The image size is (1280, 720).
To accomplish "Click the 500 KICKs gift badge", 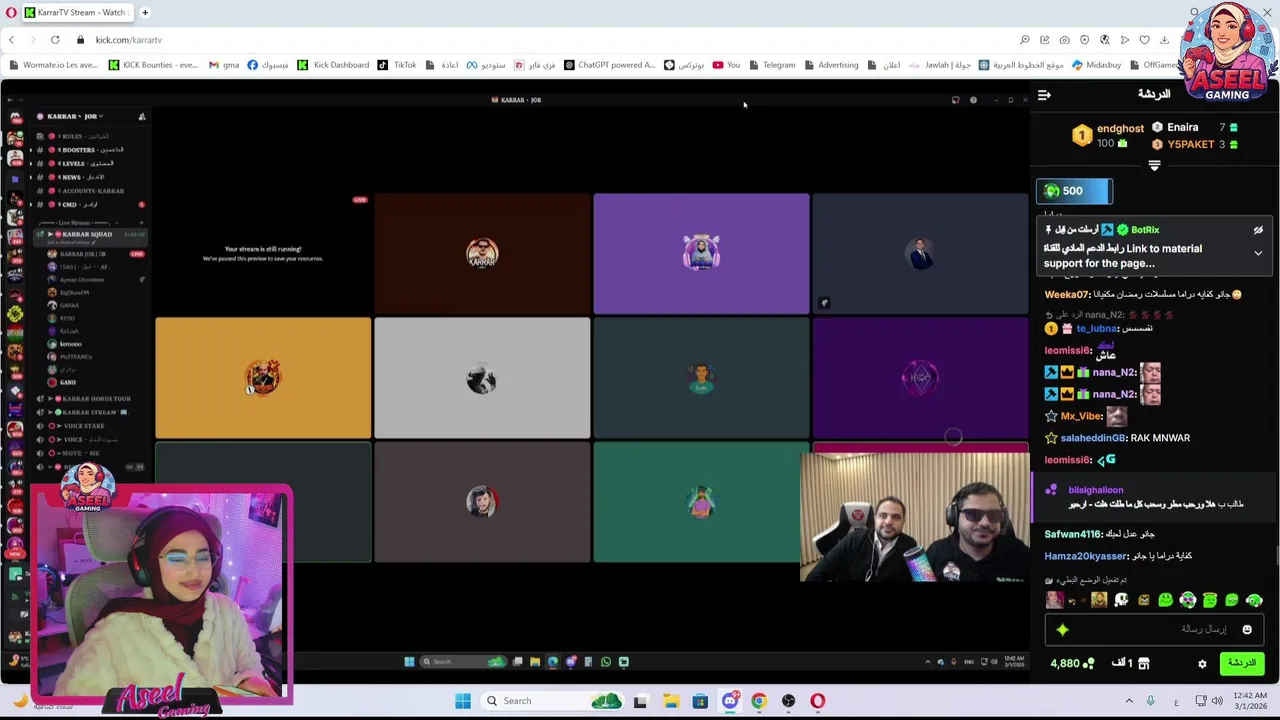I will point(1074,191).
